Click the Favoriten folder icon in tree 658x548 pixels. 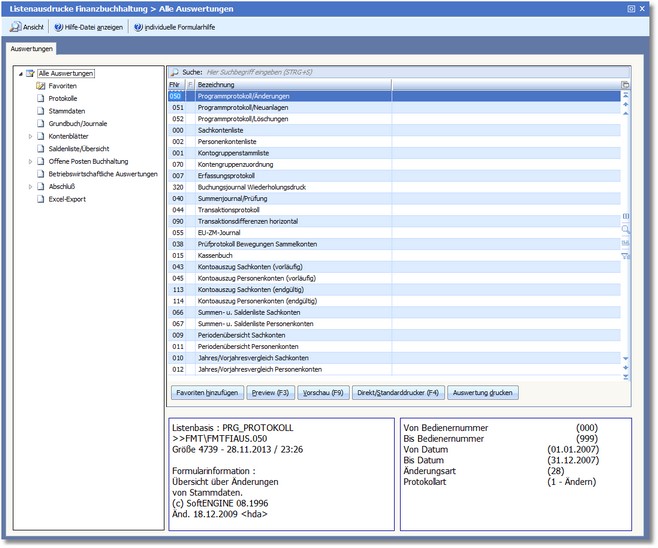(41, 86)
